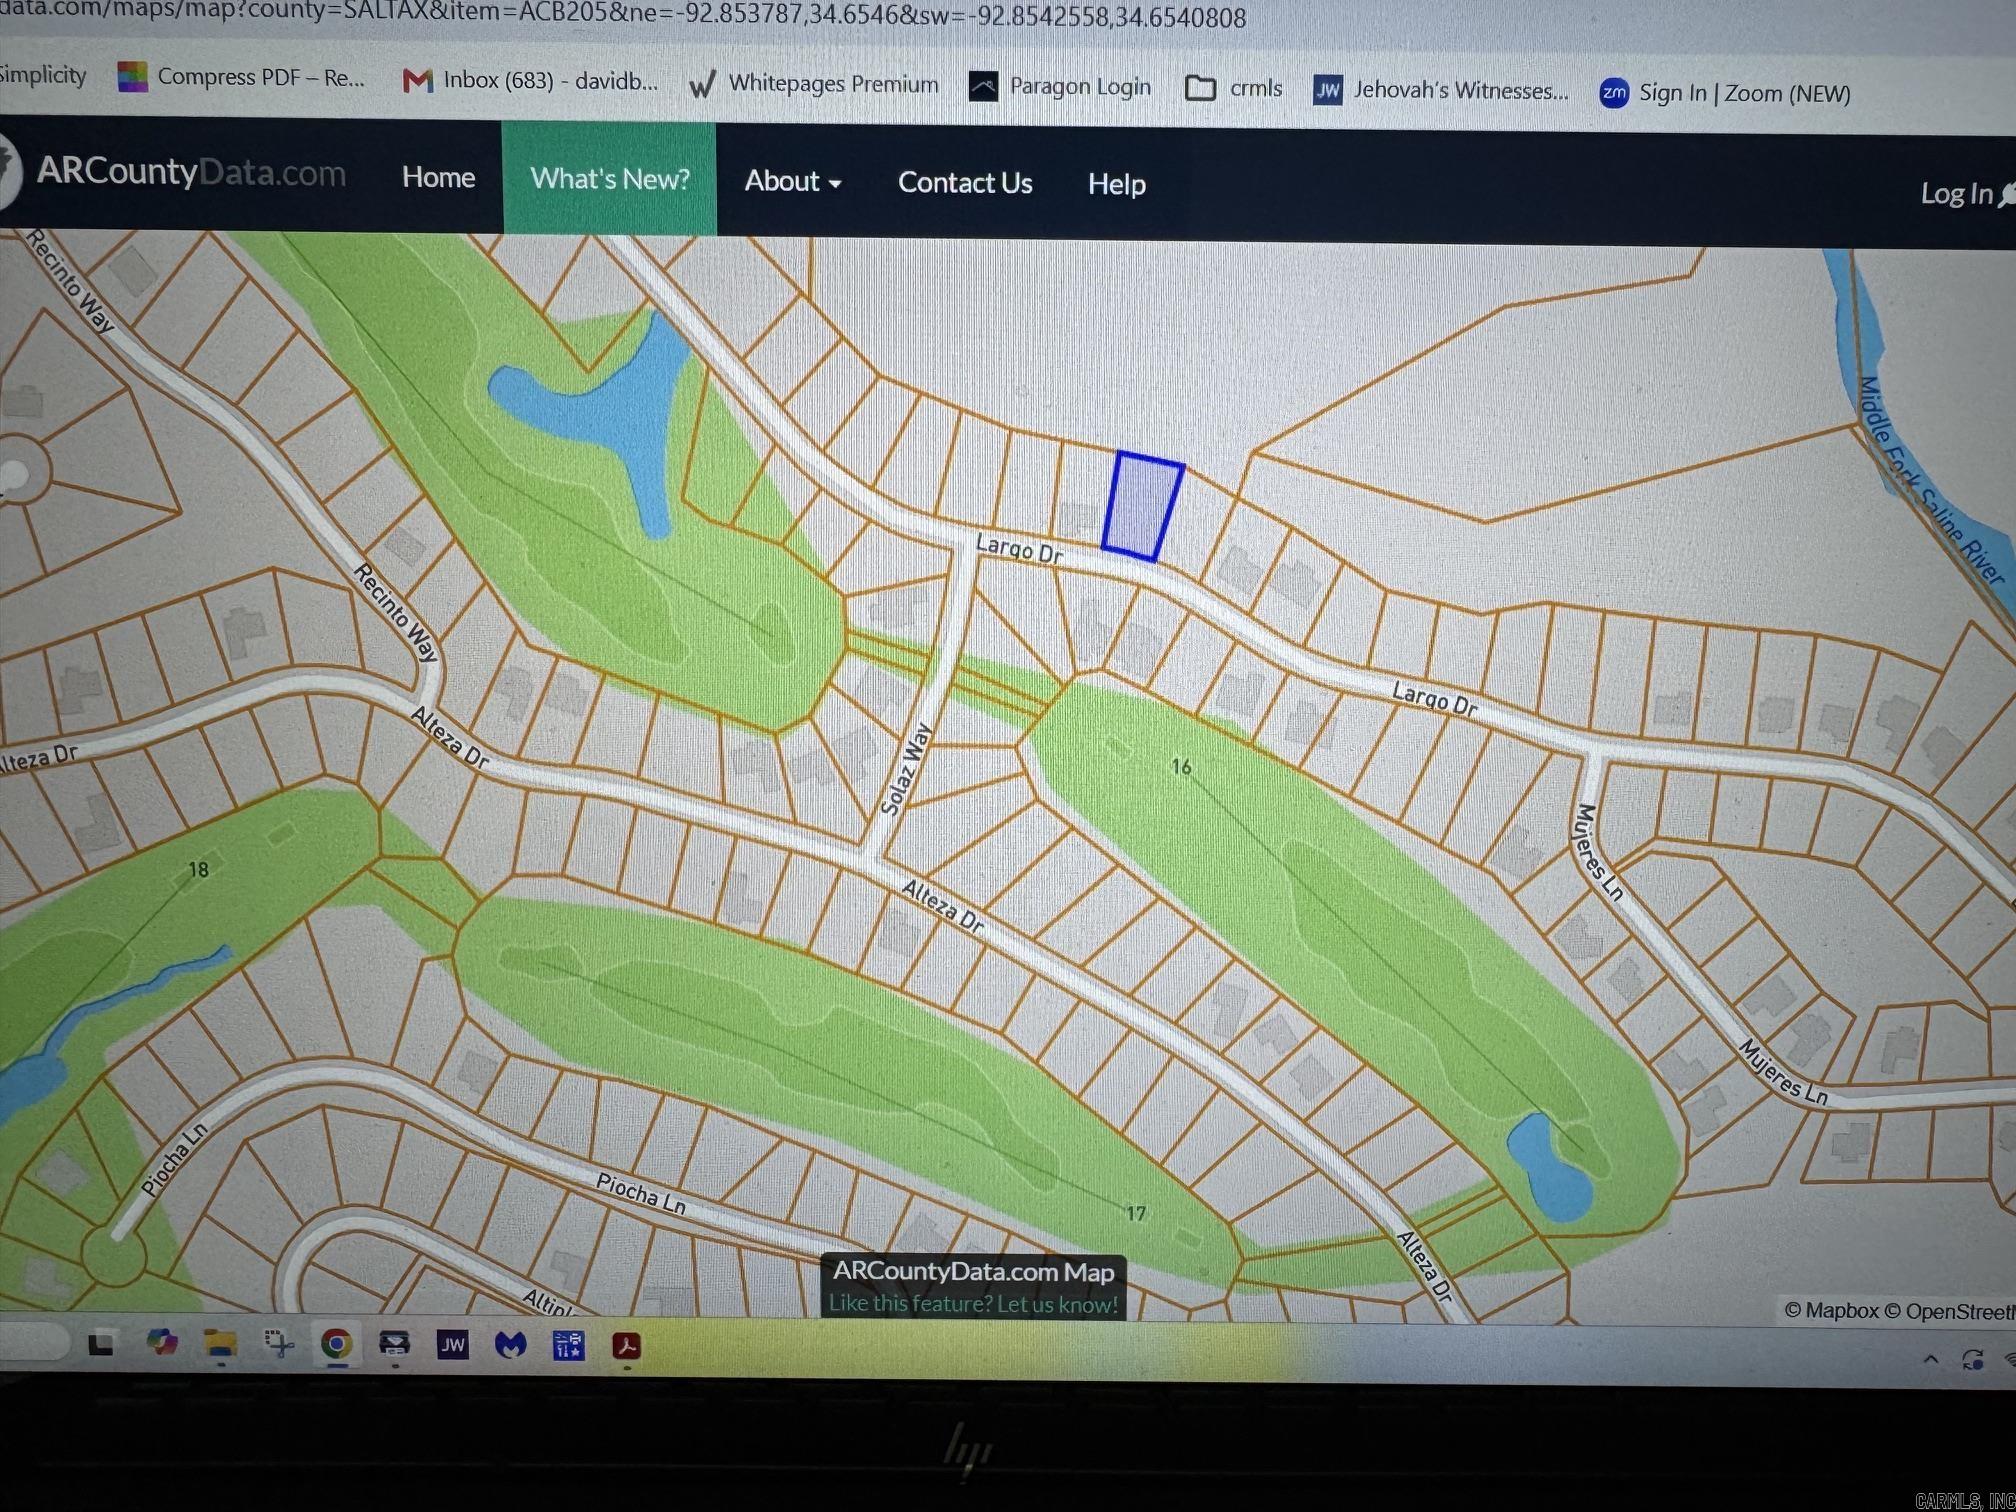
Task: Open the Gmail Inbox (683) bookmark
Action: click(x=530, y=80)
